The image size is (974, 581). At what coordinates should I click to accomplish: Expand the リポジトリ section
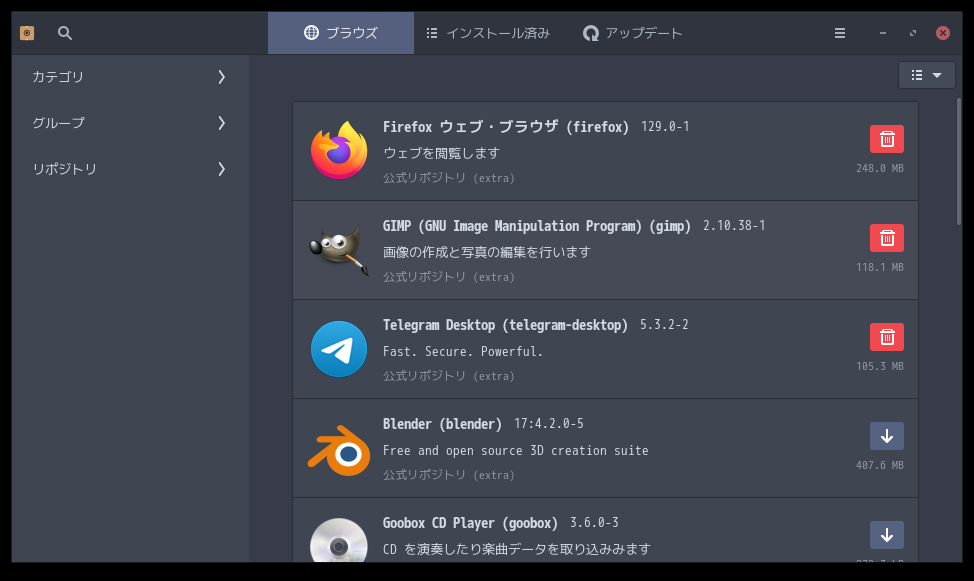tap(130, 169)
